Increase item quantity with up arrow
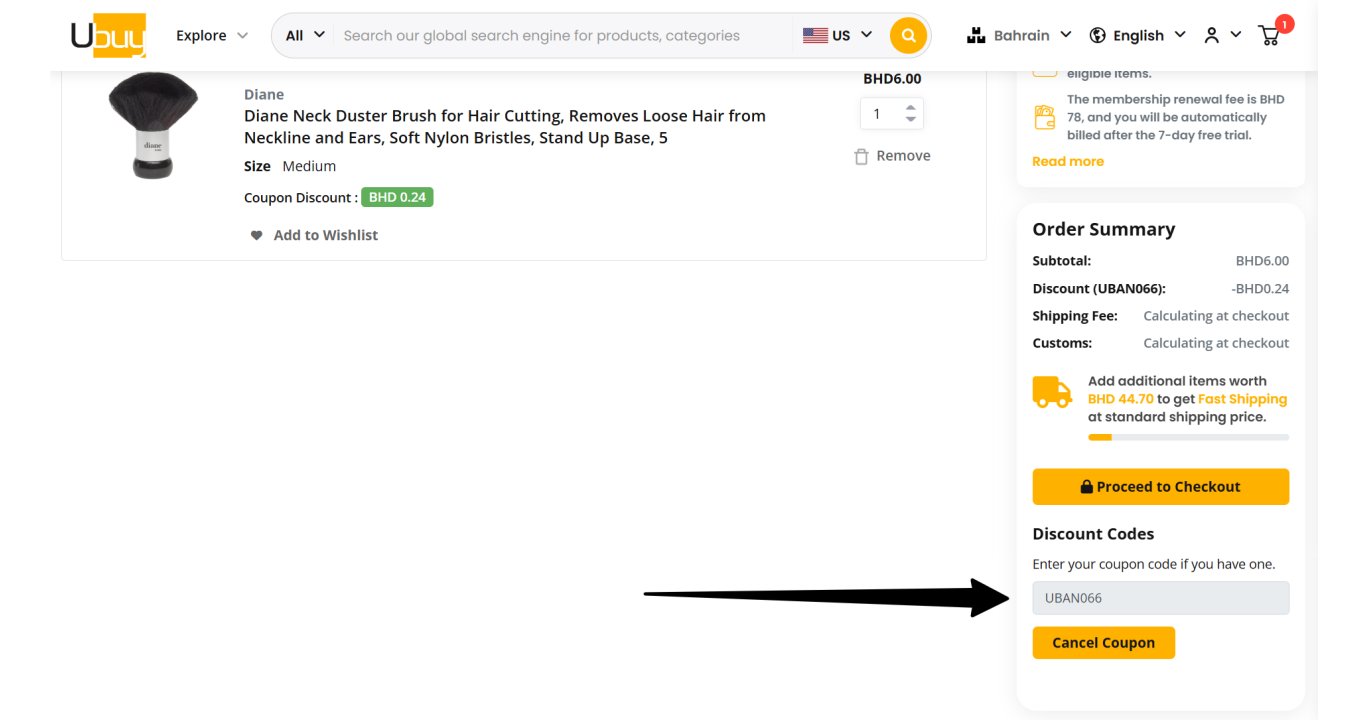The height and width of the screenshot is (720, 1368). (910, 107)
